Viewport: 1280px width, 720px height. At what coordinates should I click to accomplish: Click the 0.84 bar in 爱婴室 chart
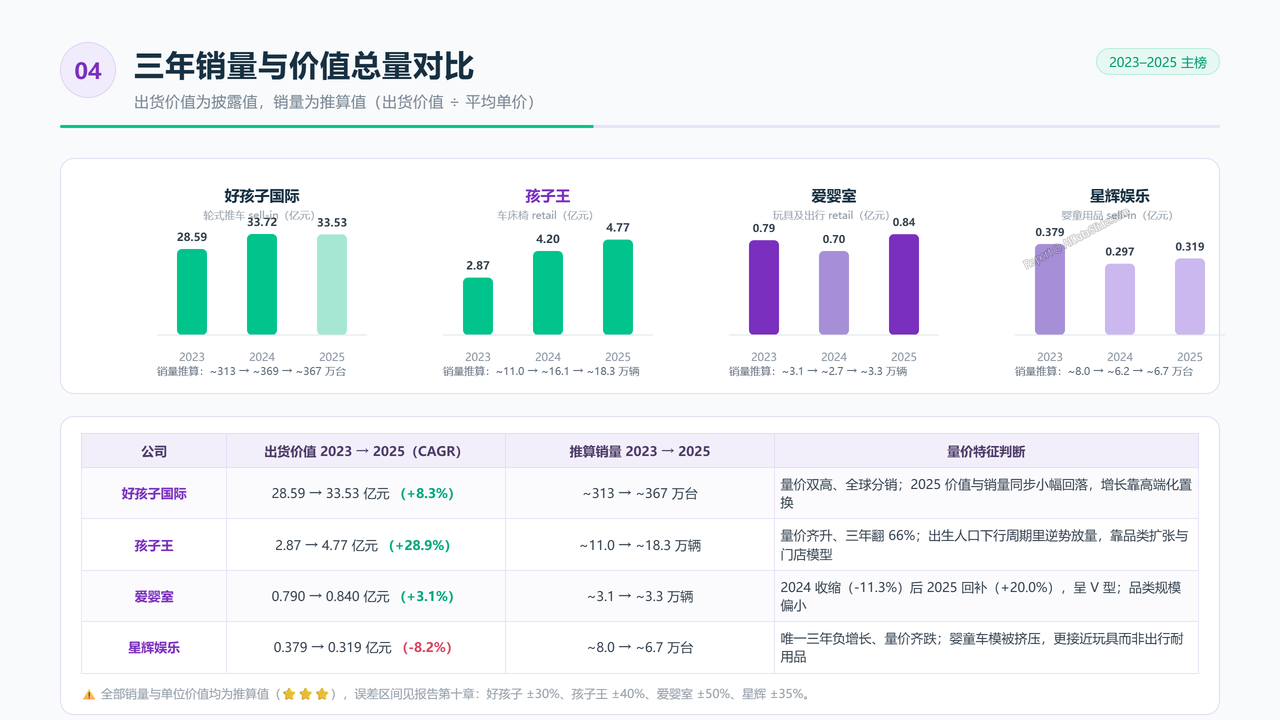(x=904, y=284)
